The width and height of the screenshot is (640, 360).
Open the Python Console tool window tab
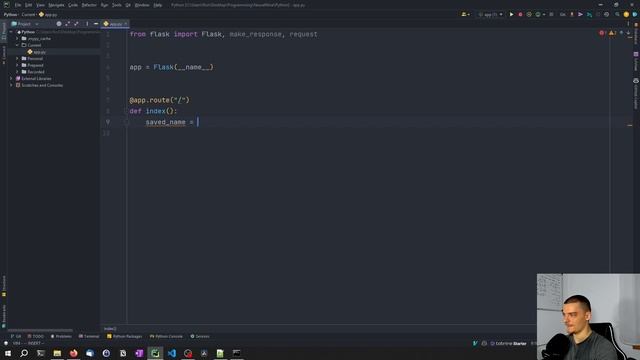(166, 336)
